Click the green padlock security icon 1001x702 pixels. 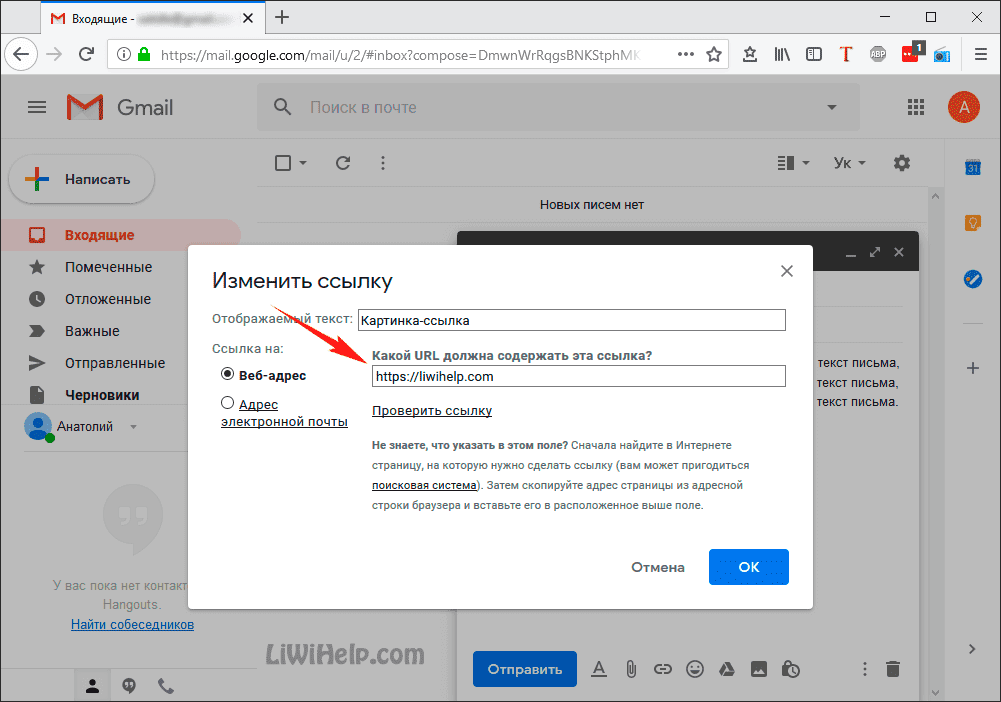pos(144,54)
